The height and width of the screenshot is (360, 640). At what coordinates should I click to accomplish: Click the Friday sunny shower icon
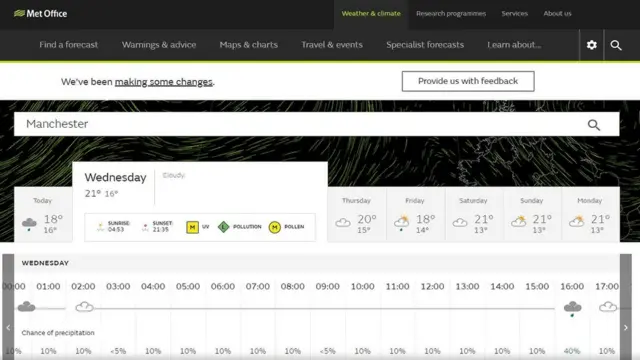[x=401, y=222]
